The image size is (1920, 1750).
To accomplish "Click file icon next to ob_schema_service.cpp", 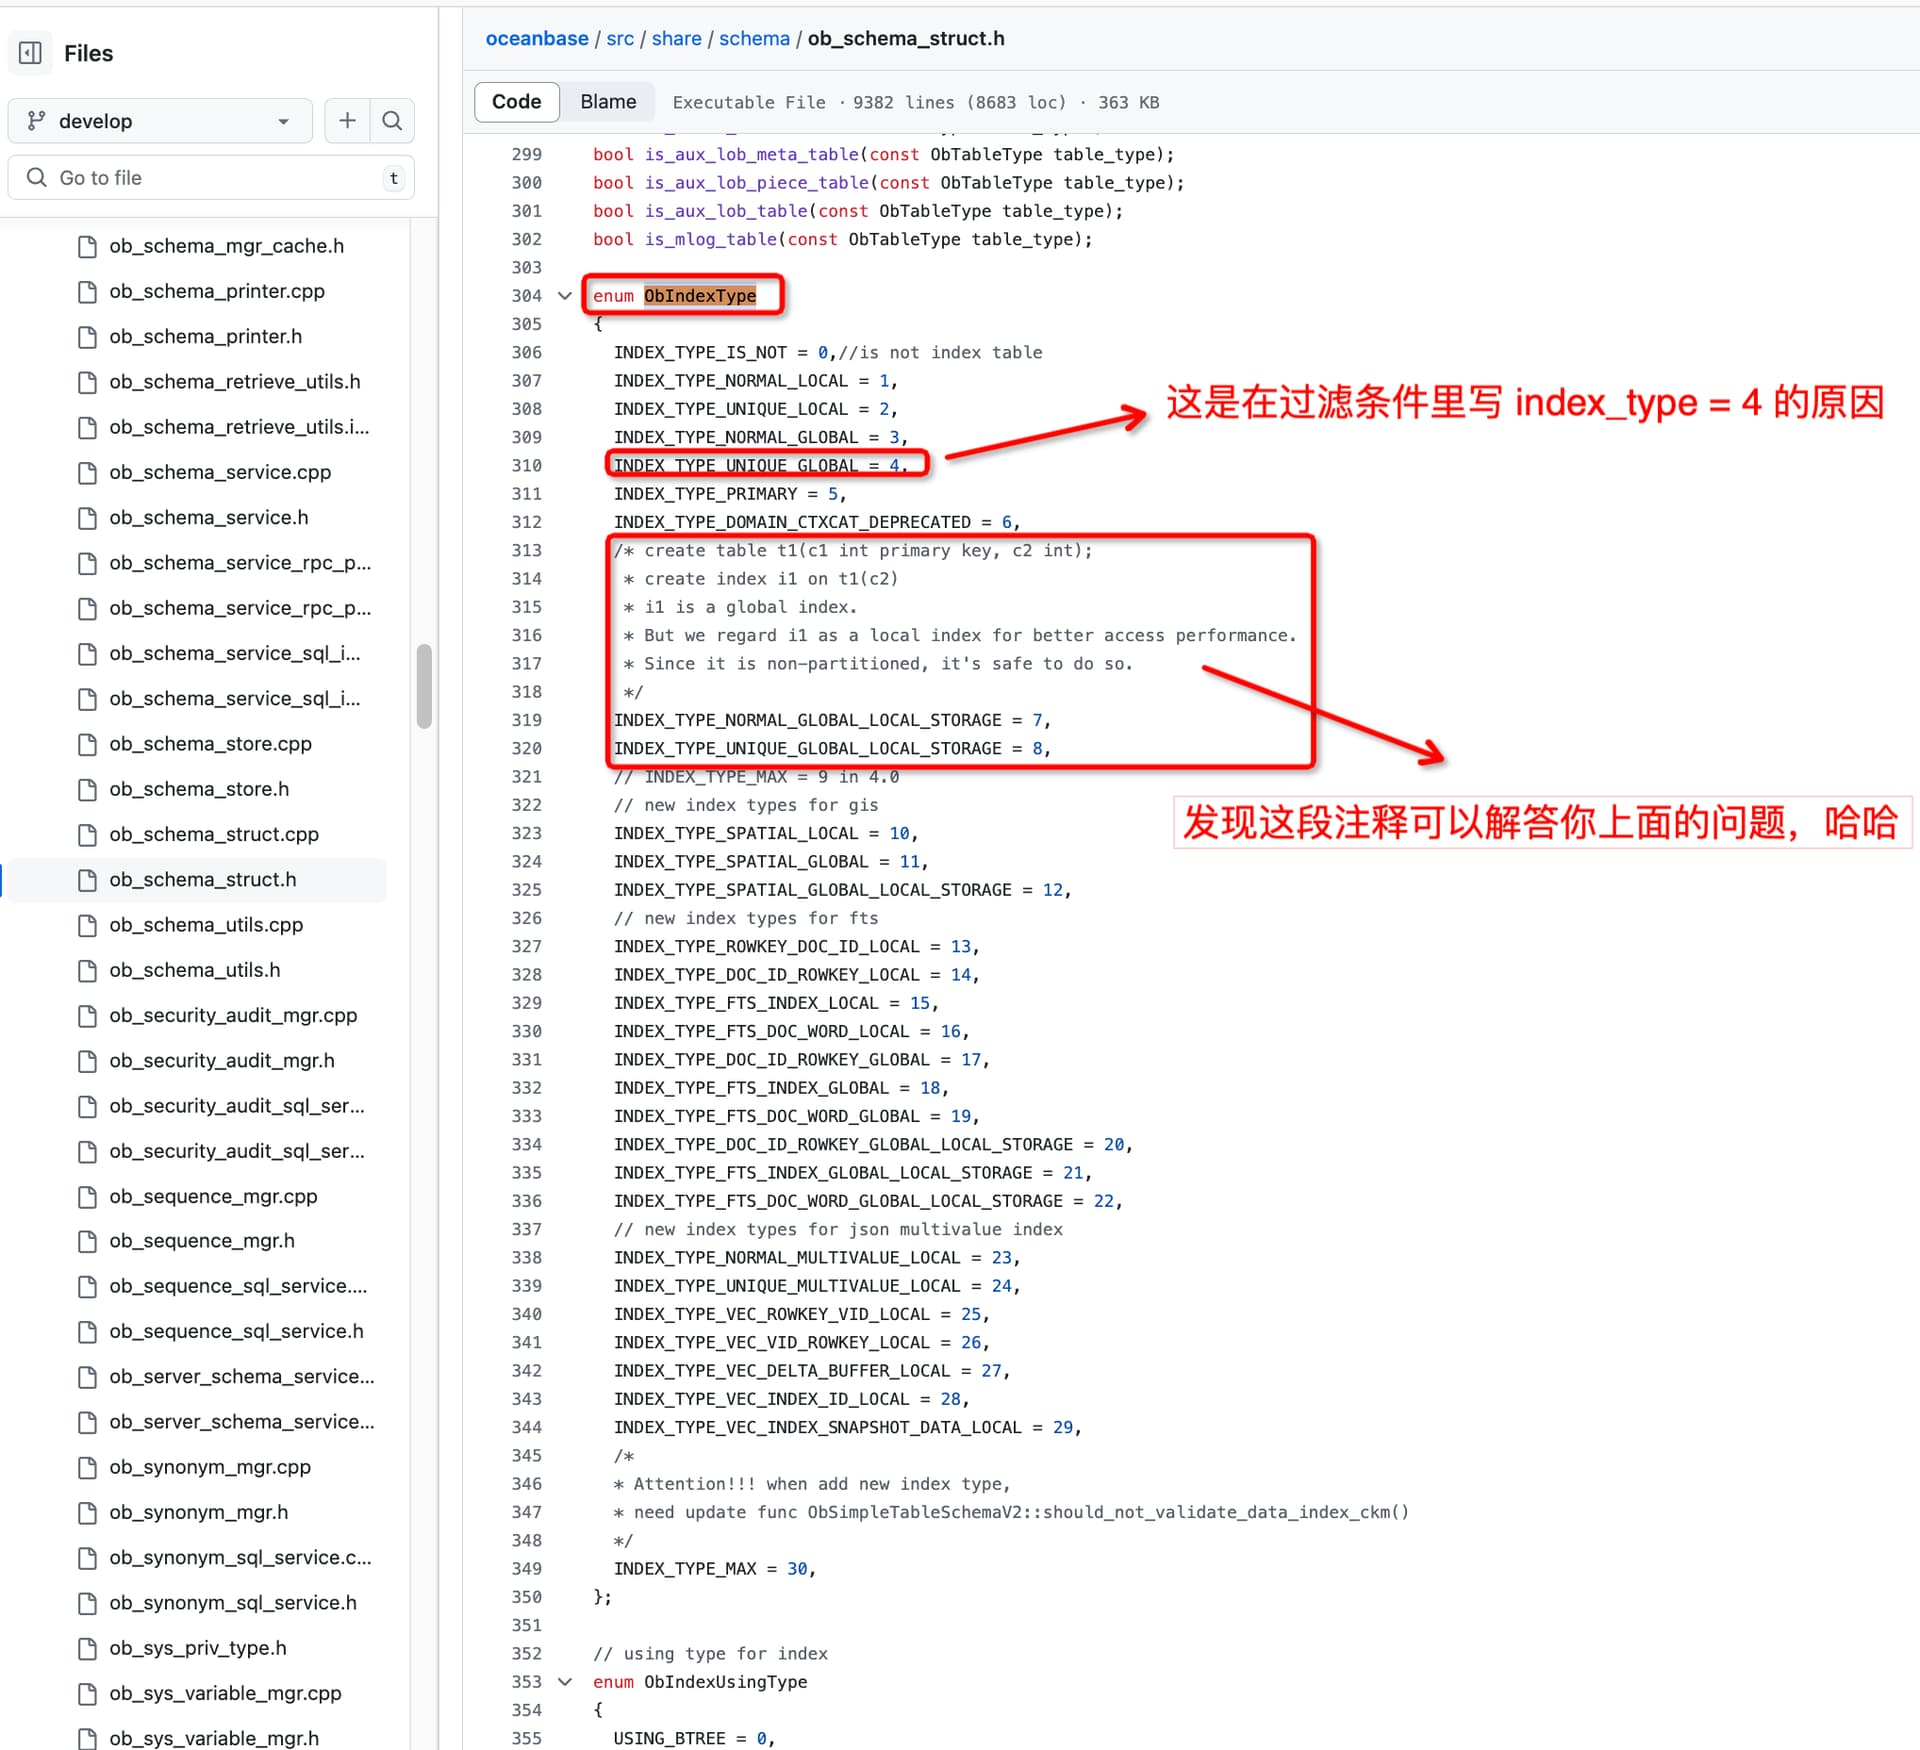I will pos(88,472).
